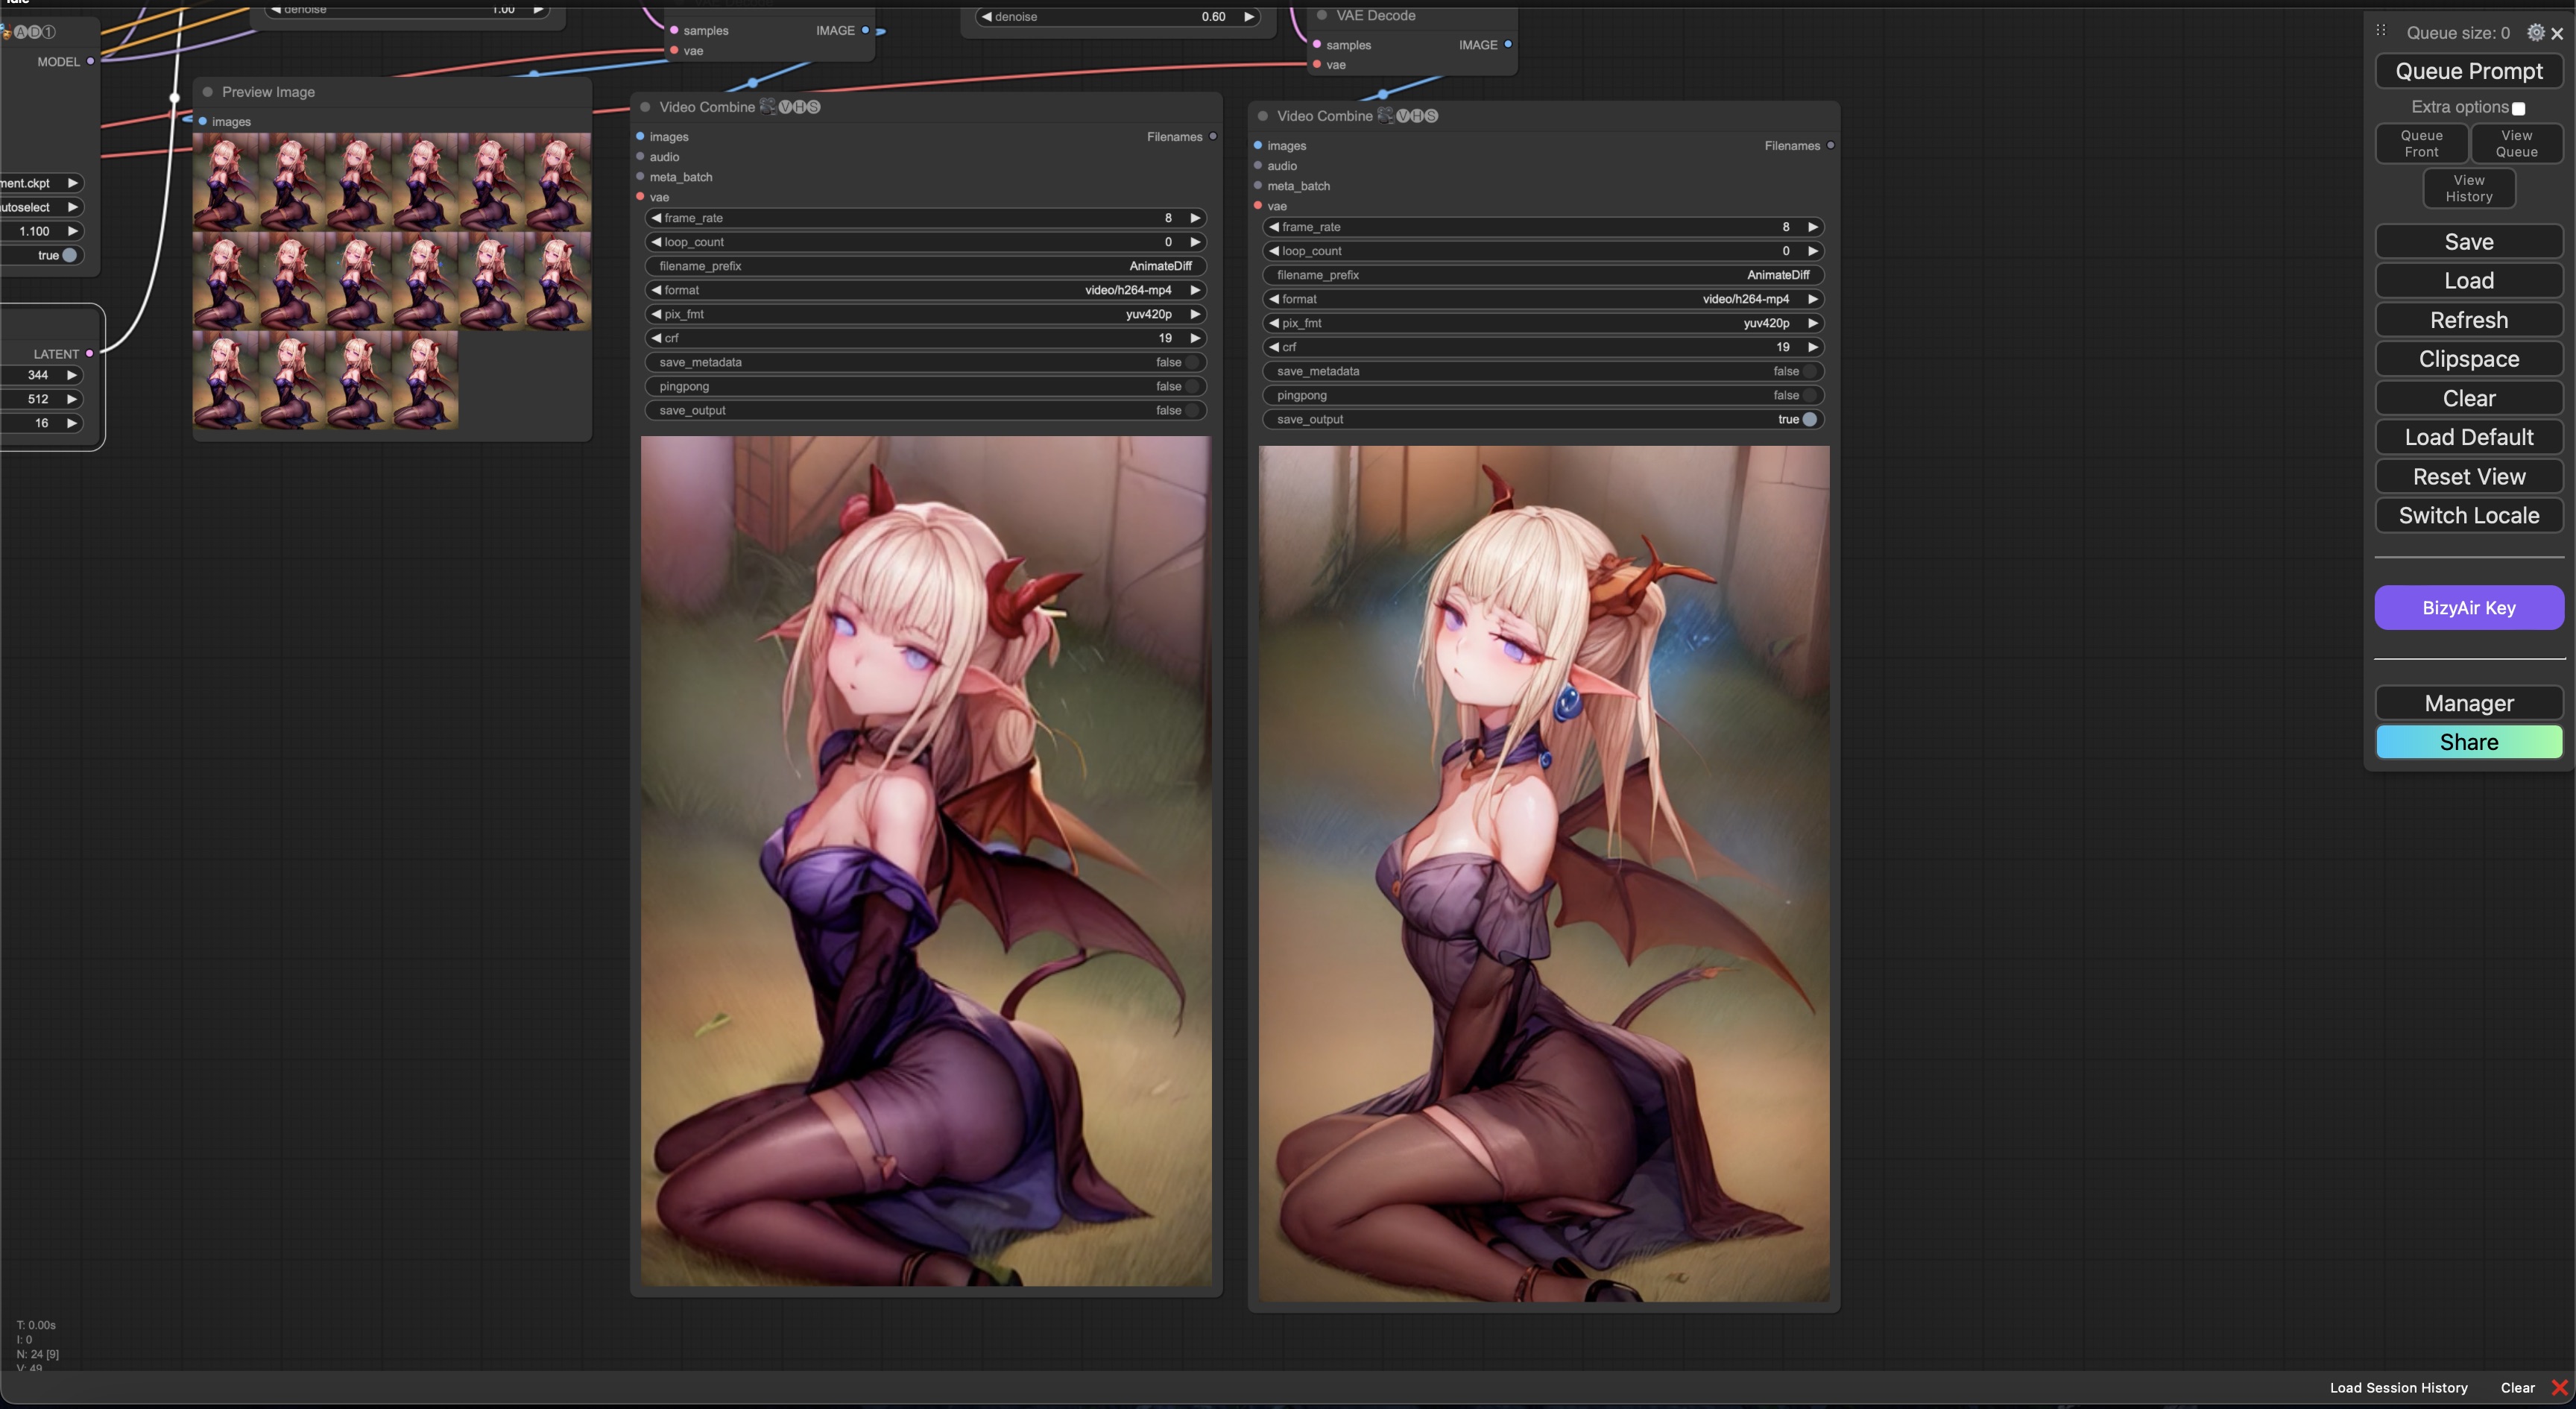Click LATENT output port on left node
This screenshot has height=1409, width=2576.
(90, 354)
